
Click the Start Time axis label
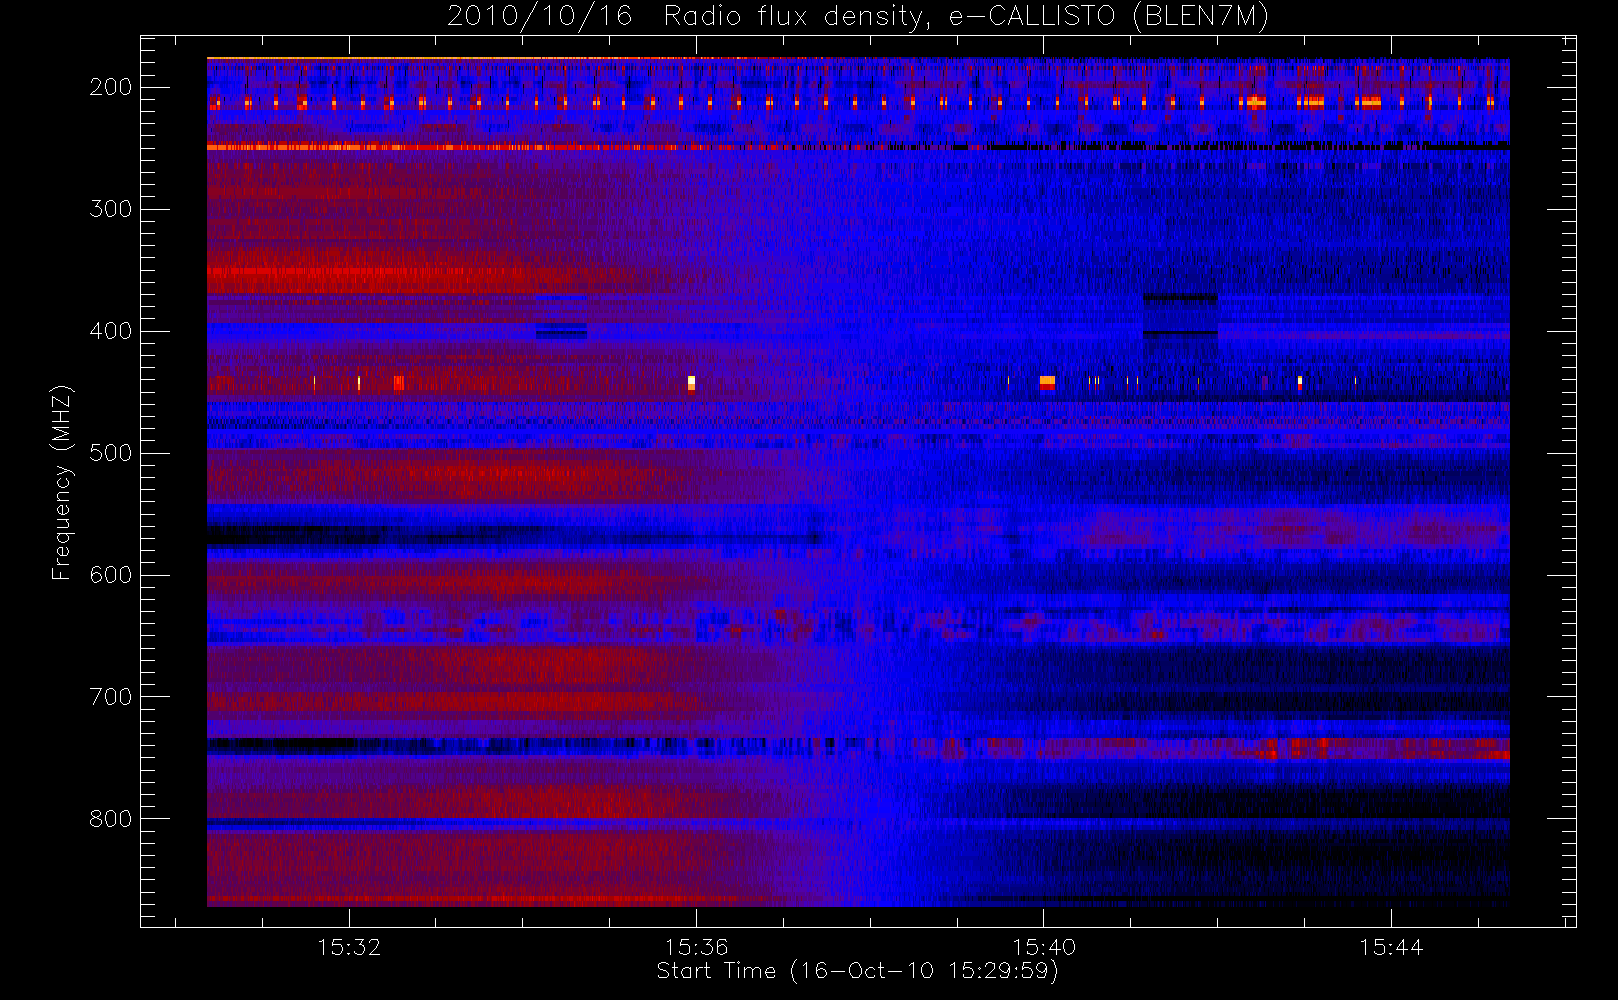[x=857, y=971]
